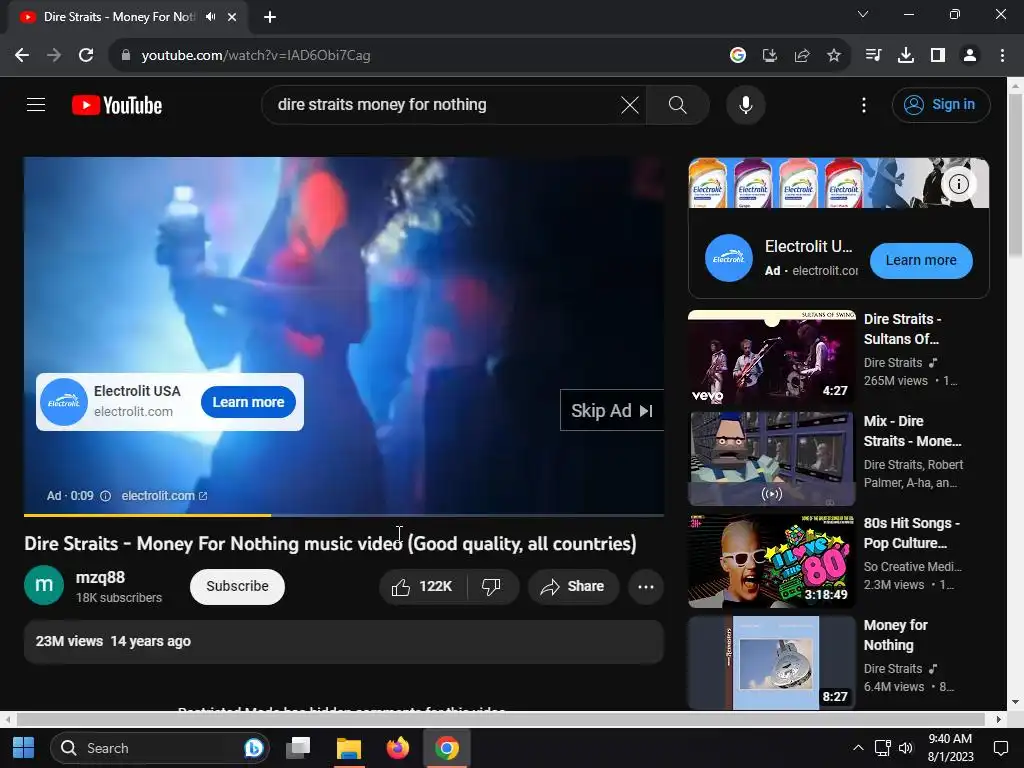The width and height of the screenshot is (1024, 768).
Task: Go back with the browser back arrow
Action: tap(22, 56)
